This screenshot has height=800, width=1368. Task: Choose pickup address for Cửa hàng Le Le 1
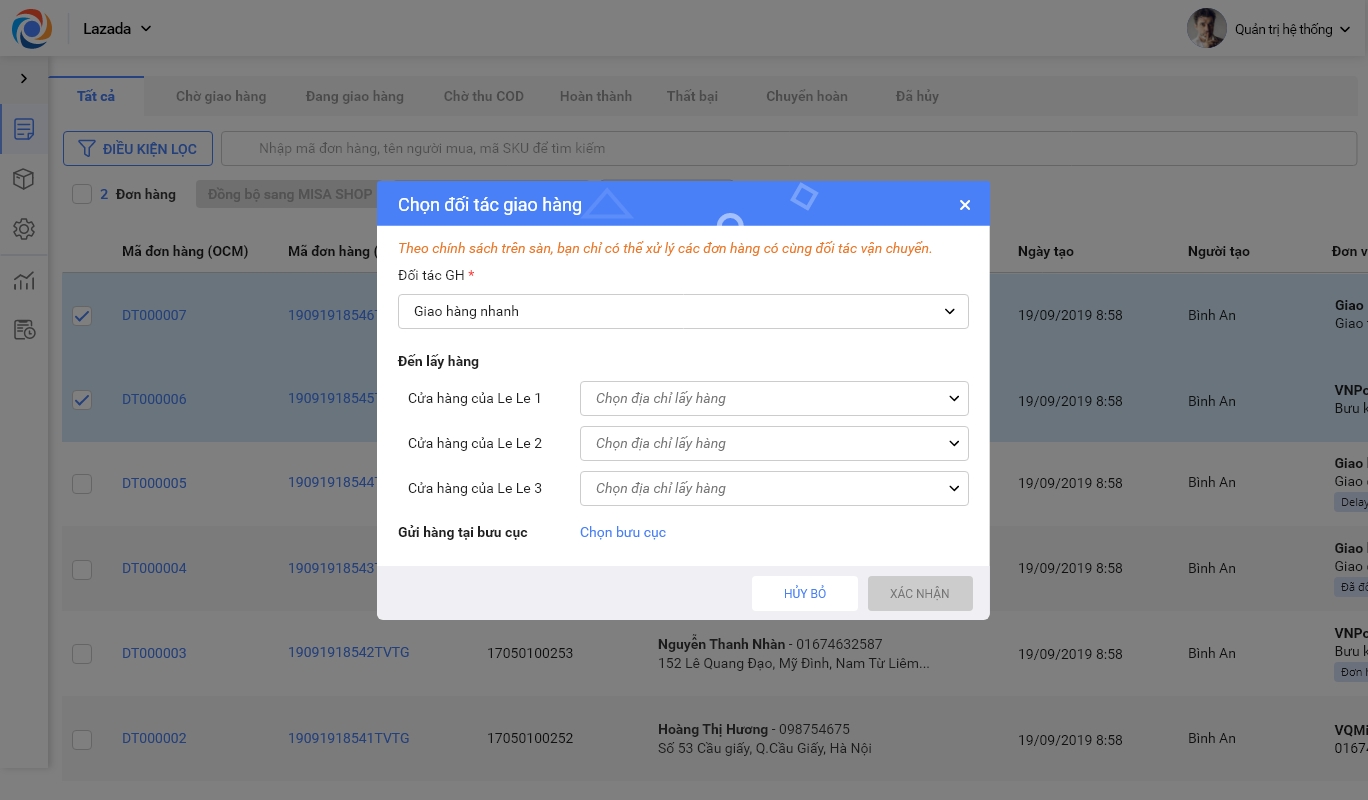click(774, 398)
